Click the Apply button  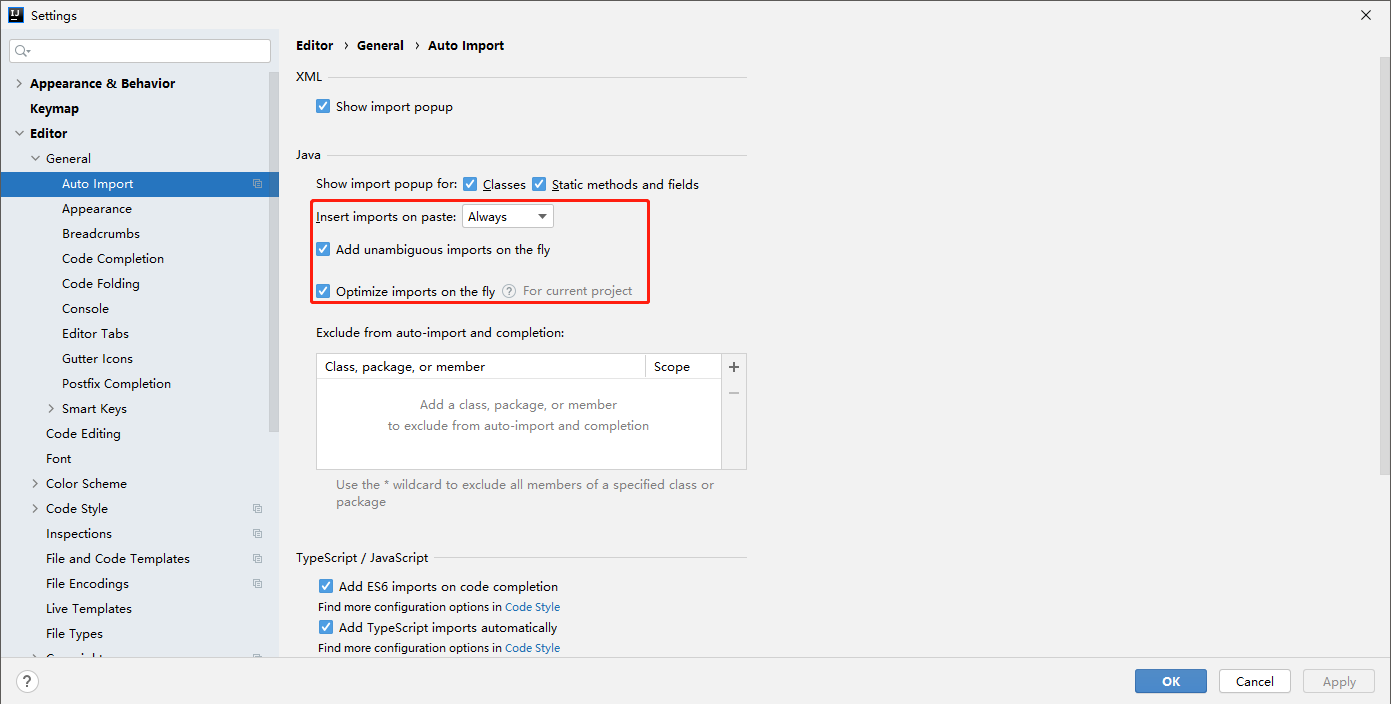[1339, 682]
